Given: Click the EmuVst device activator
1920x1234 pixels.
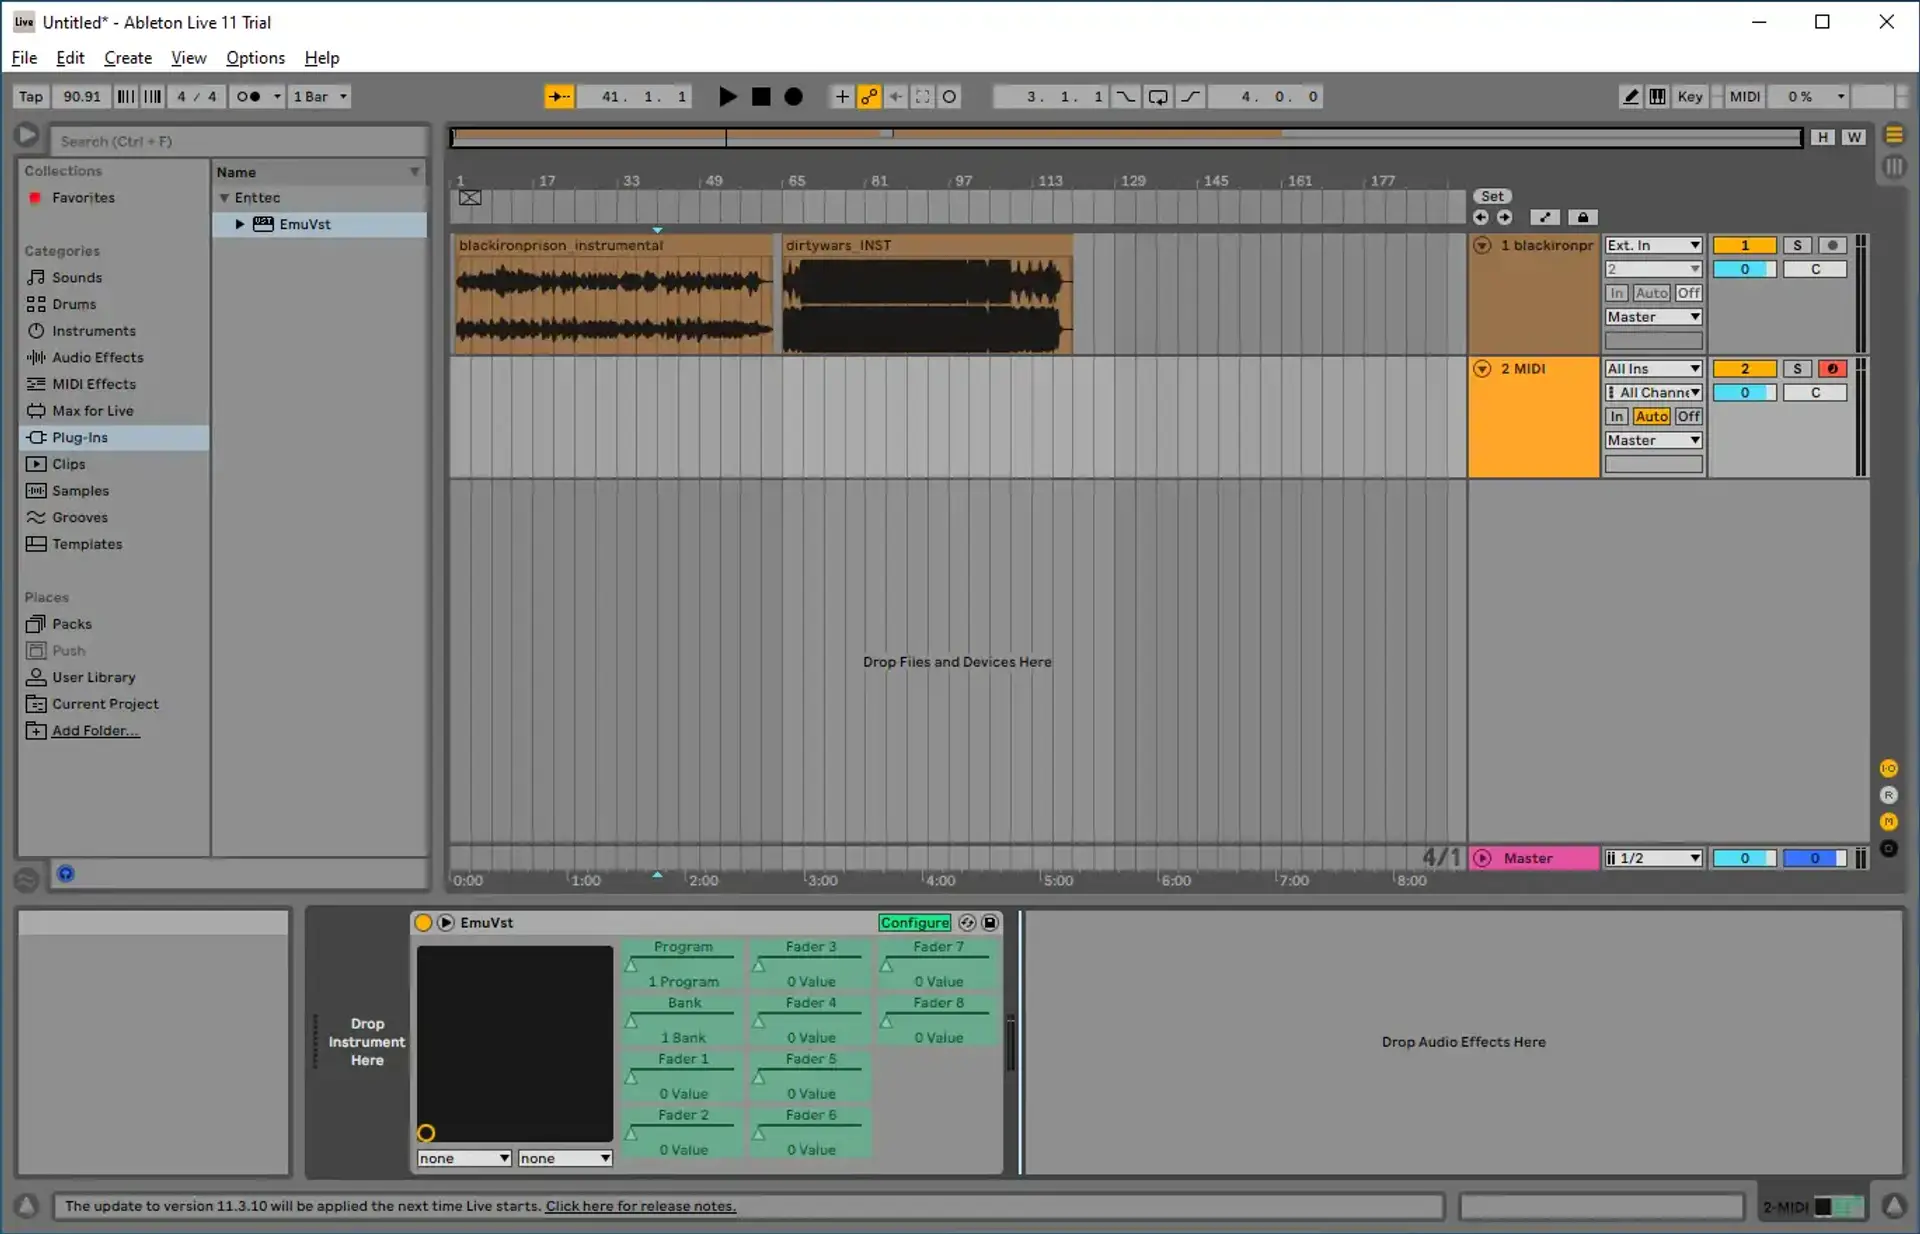Looking at the screenshot, I should coord(423,922).
